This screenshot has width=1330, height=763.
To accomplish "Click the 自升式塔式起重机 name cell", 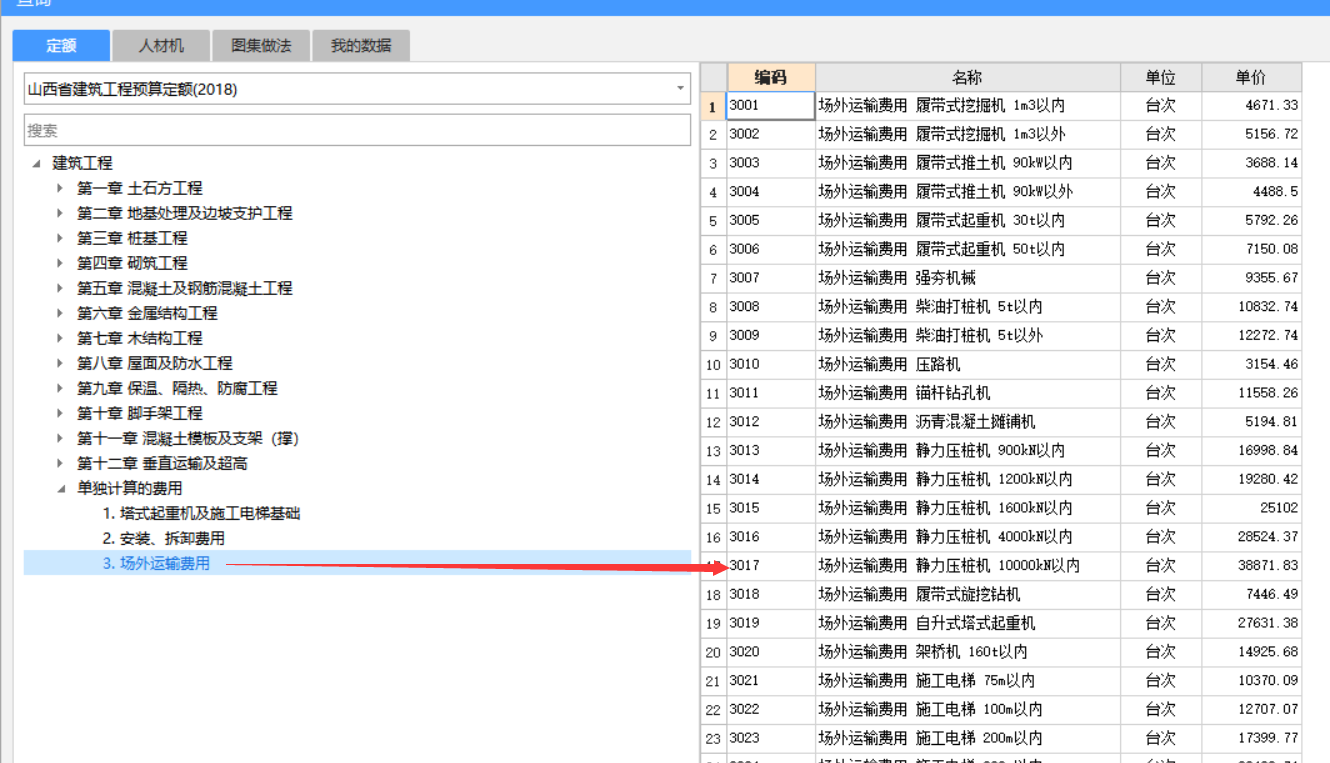I will point(967,623).
